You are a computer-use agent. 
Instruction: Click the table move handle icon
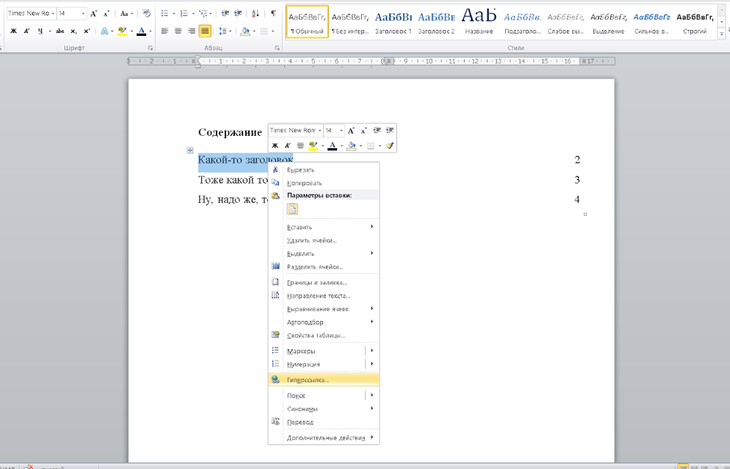tap(190, 150)
